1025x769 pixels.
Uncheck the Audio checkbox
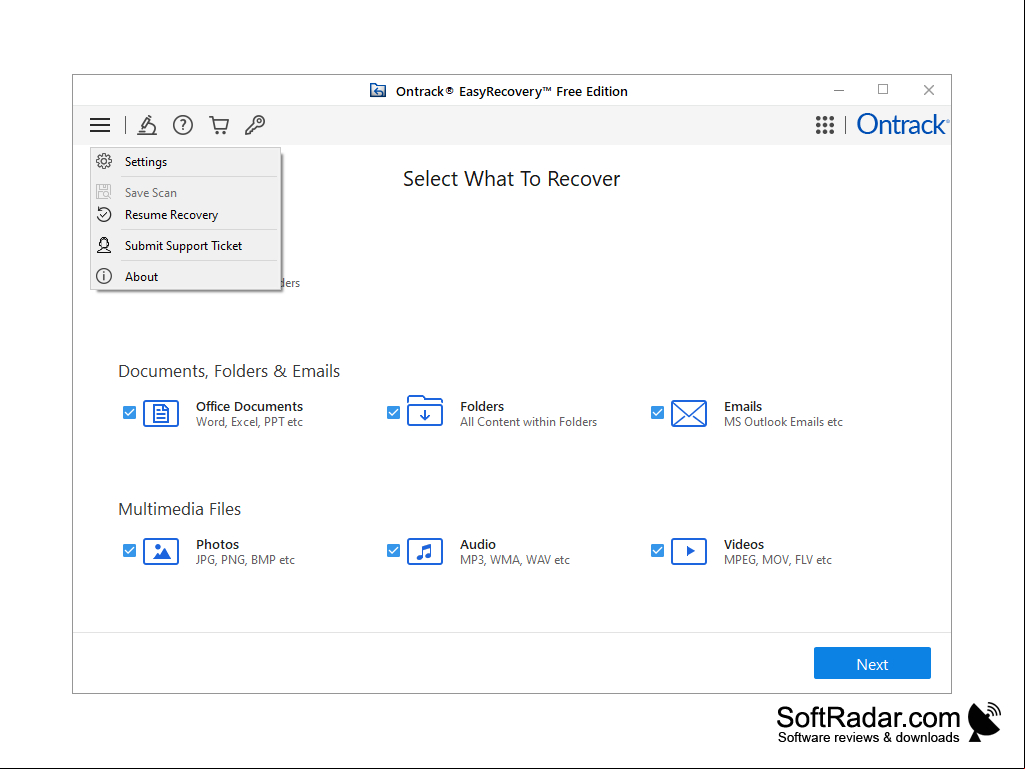394,551
